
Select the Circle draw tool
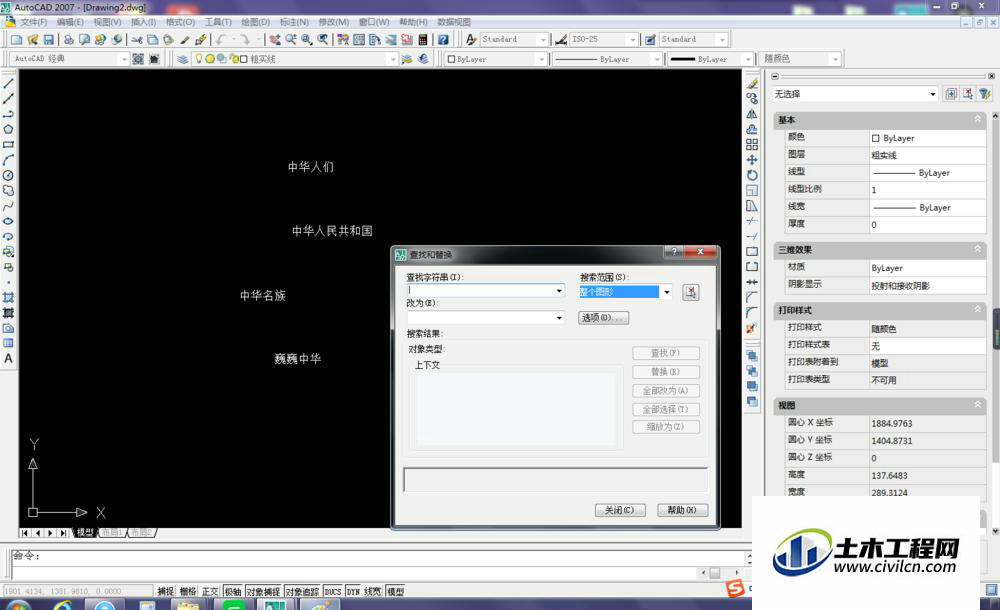pyautogui.click(x=8, y=175)
